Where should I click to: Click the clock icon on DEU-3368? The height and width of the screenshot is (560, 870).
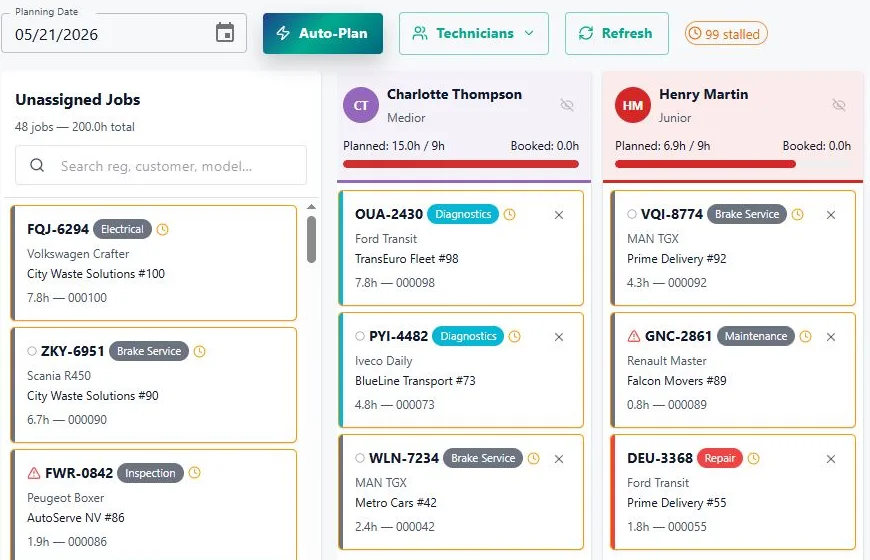(753, 458)
